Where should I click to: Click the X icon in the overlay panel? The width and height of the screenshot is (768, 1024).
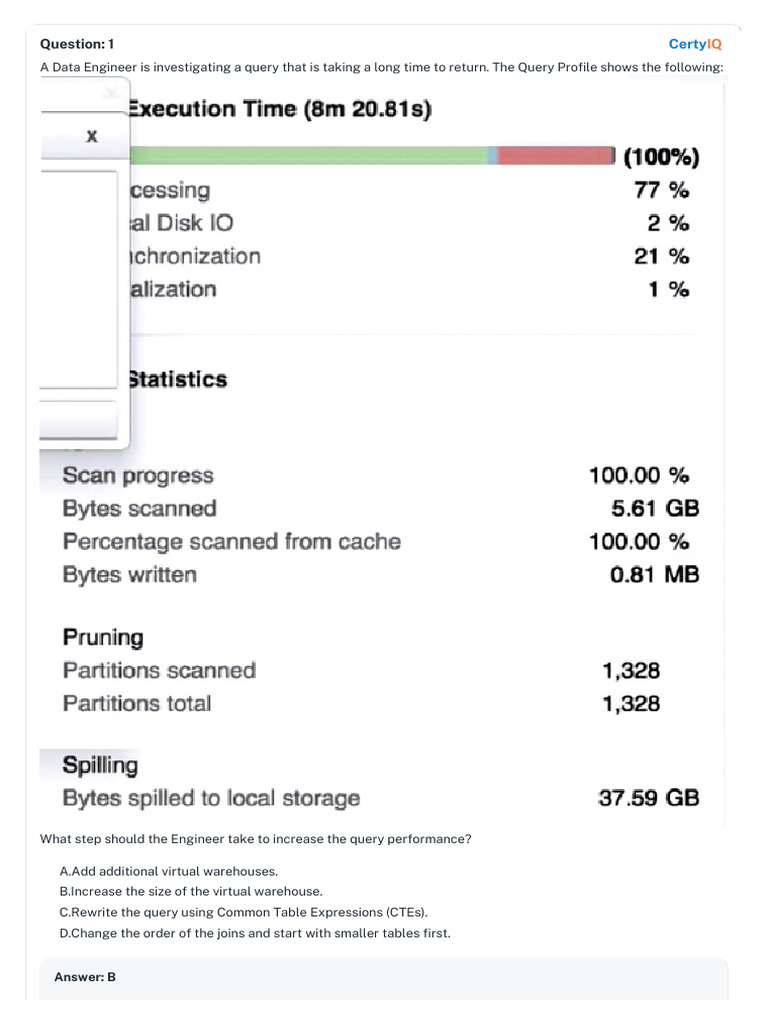click(91, 136)
